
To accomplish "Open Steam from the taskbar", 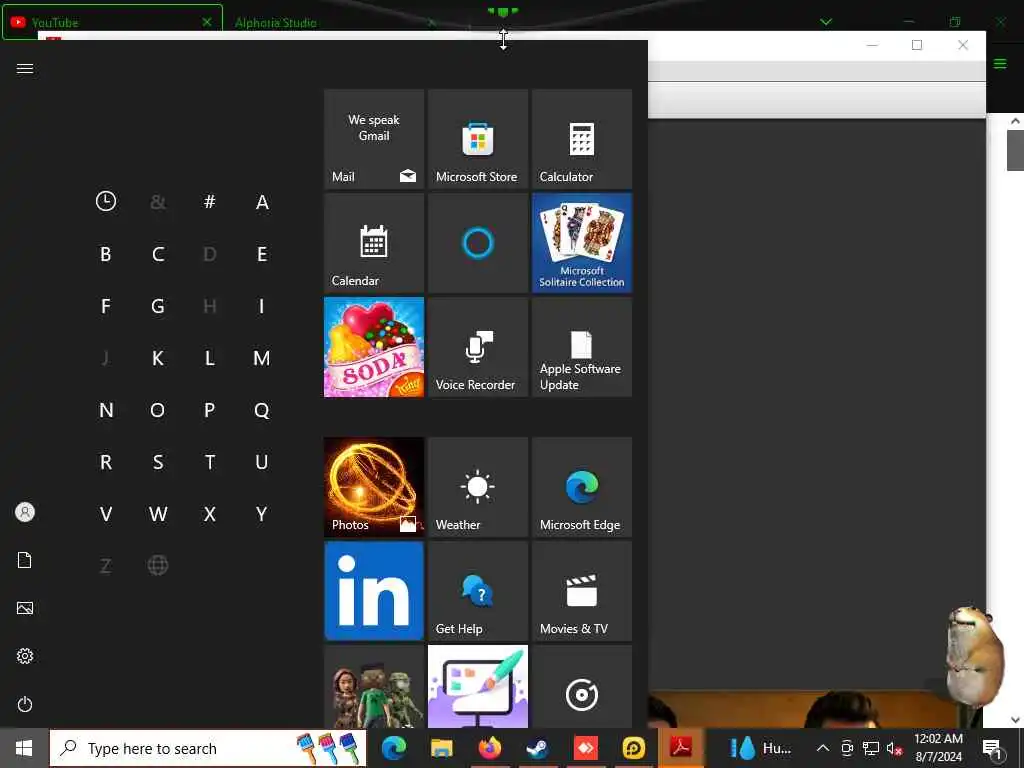I will (537, 748).
